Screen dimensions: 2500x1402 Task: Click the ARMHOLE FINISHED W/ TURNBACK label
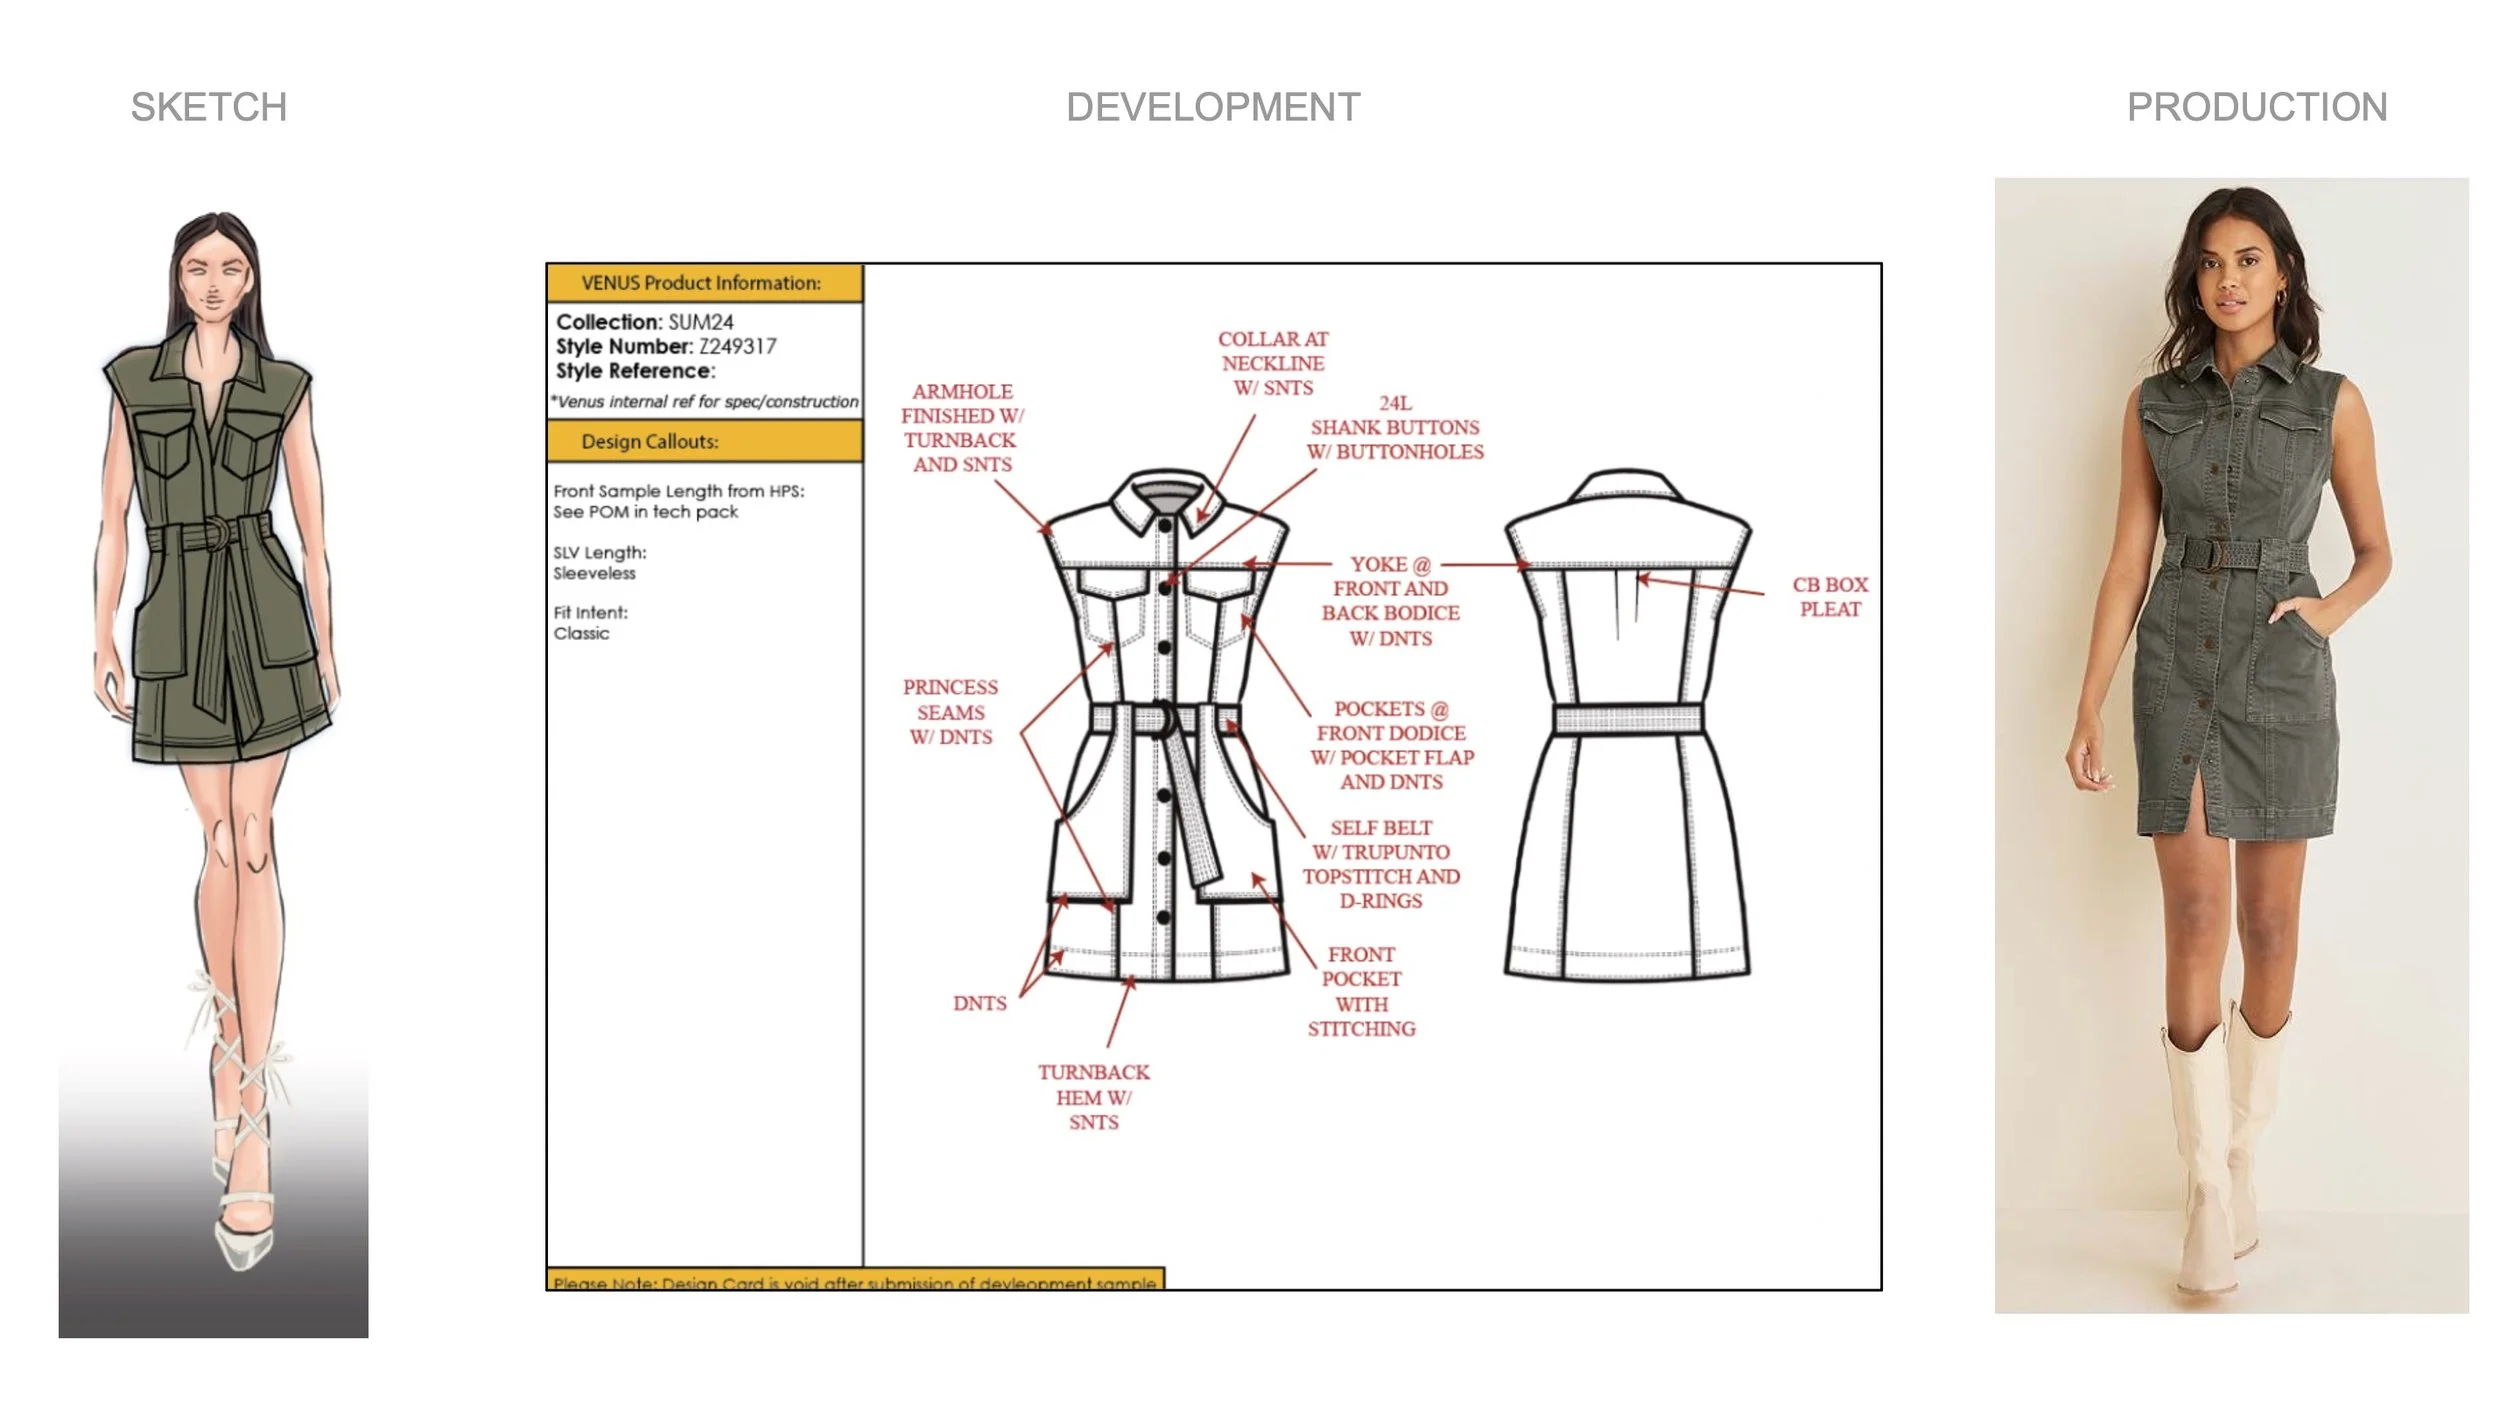click(961, 428)
